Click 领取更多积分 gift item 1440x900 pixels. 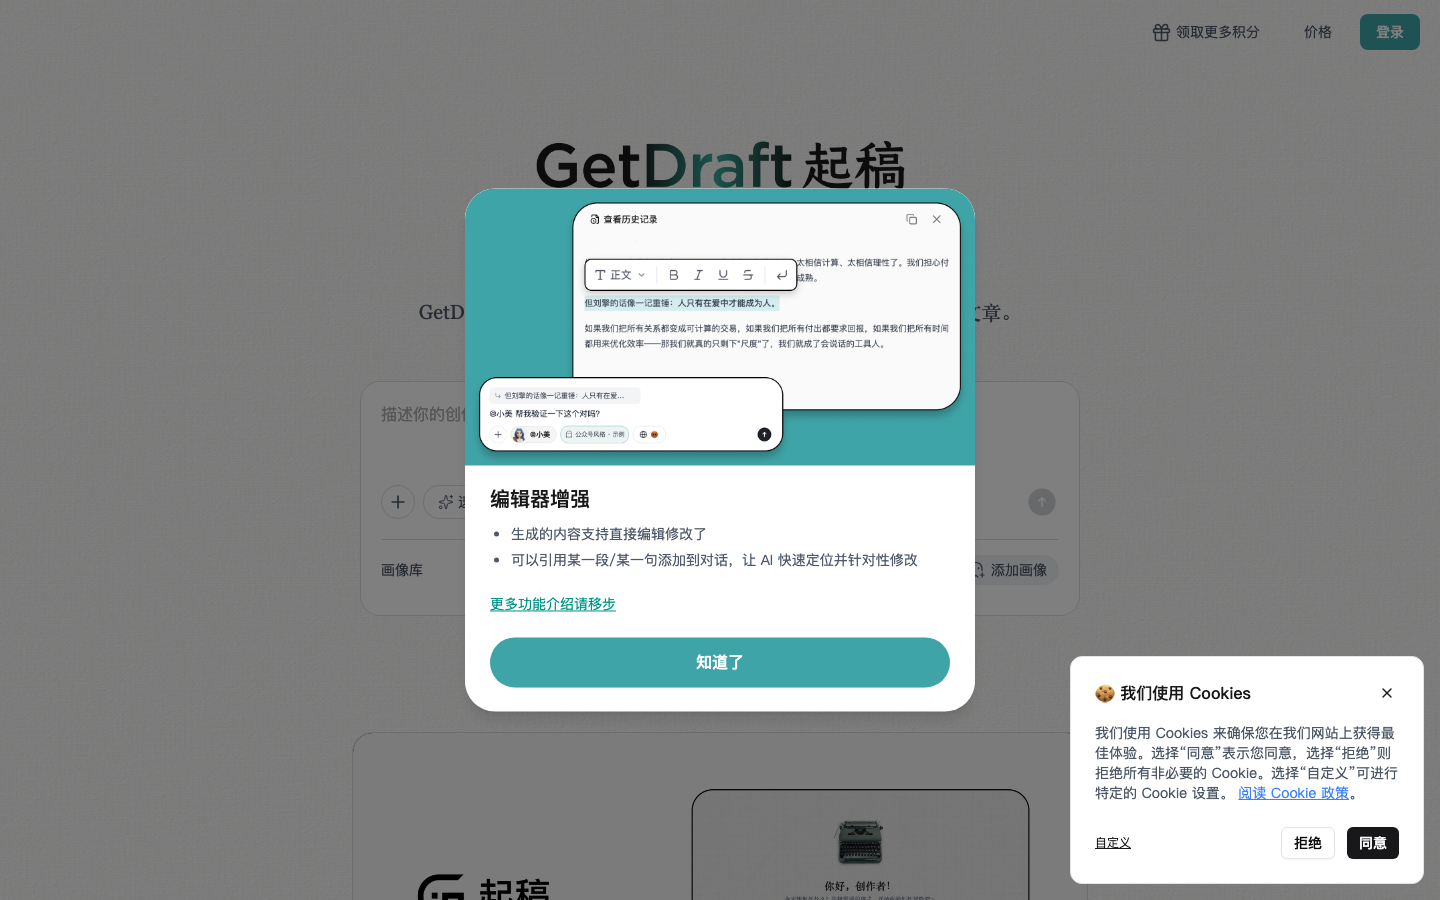pos(1205,32)
